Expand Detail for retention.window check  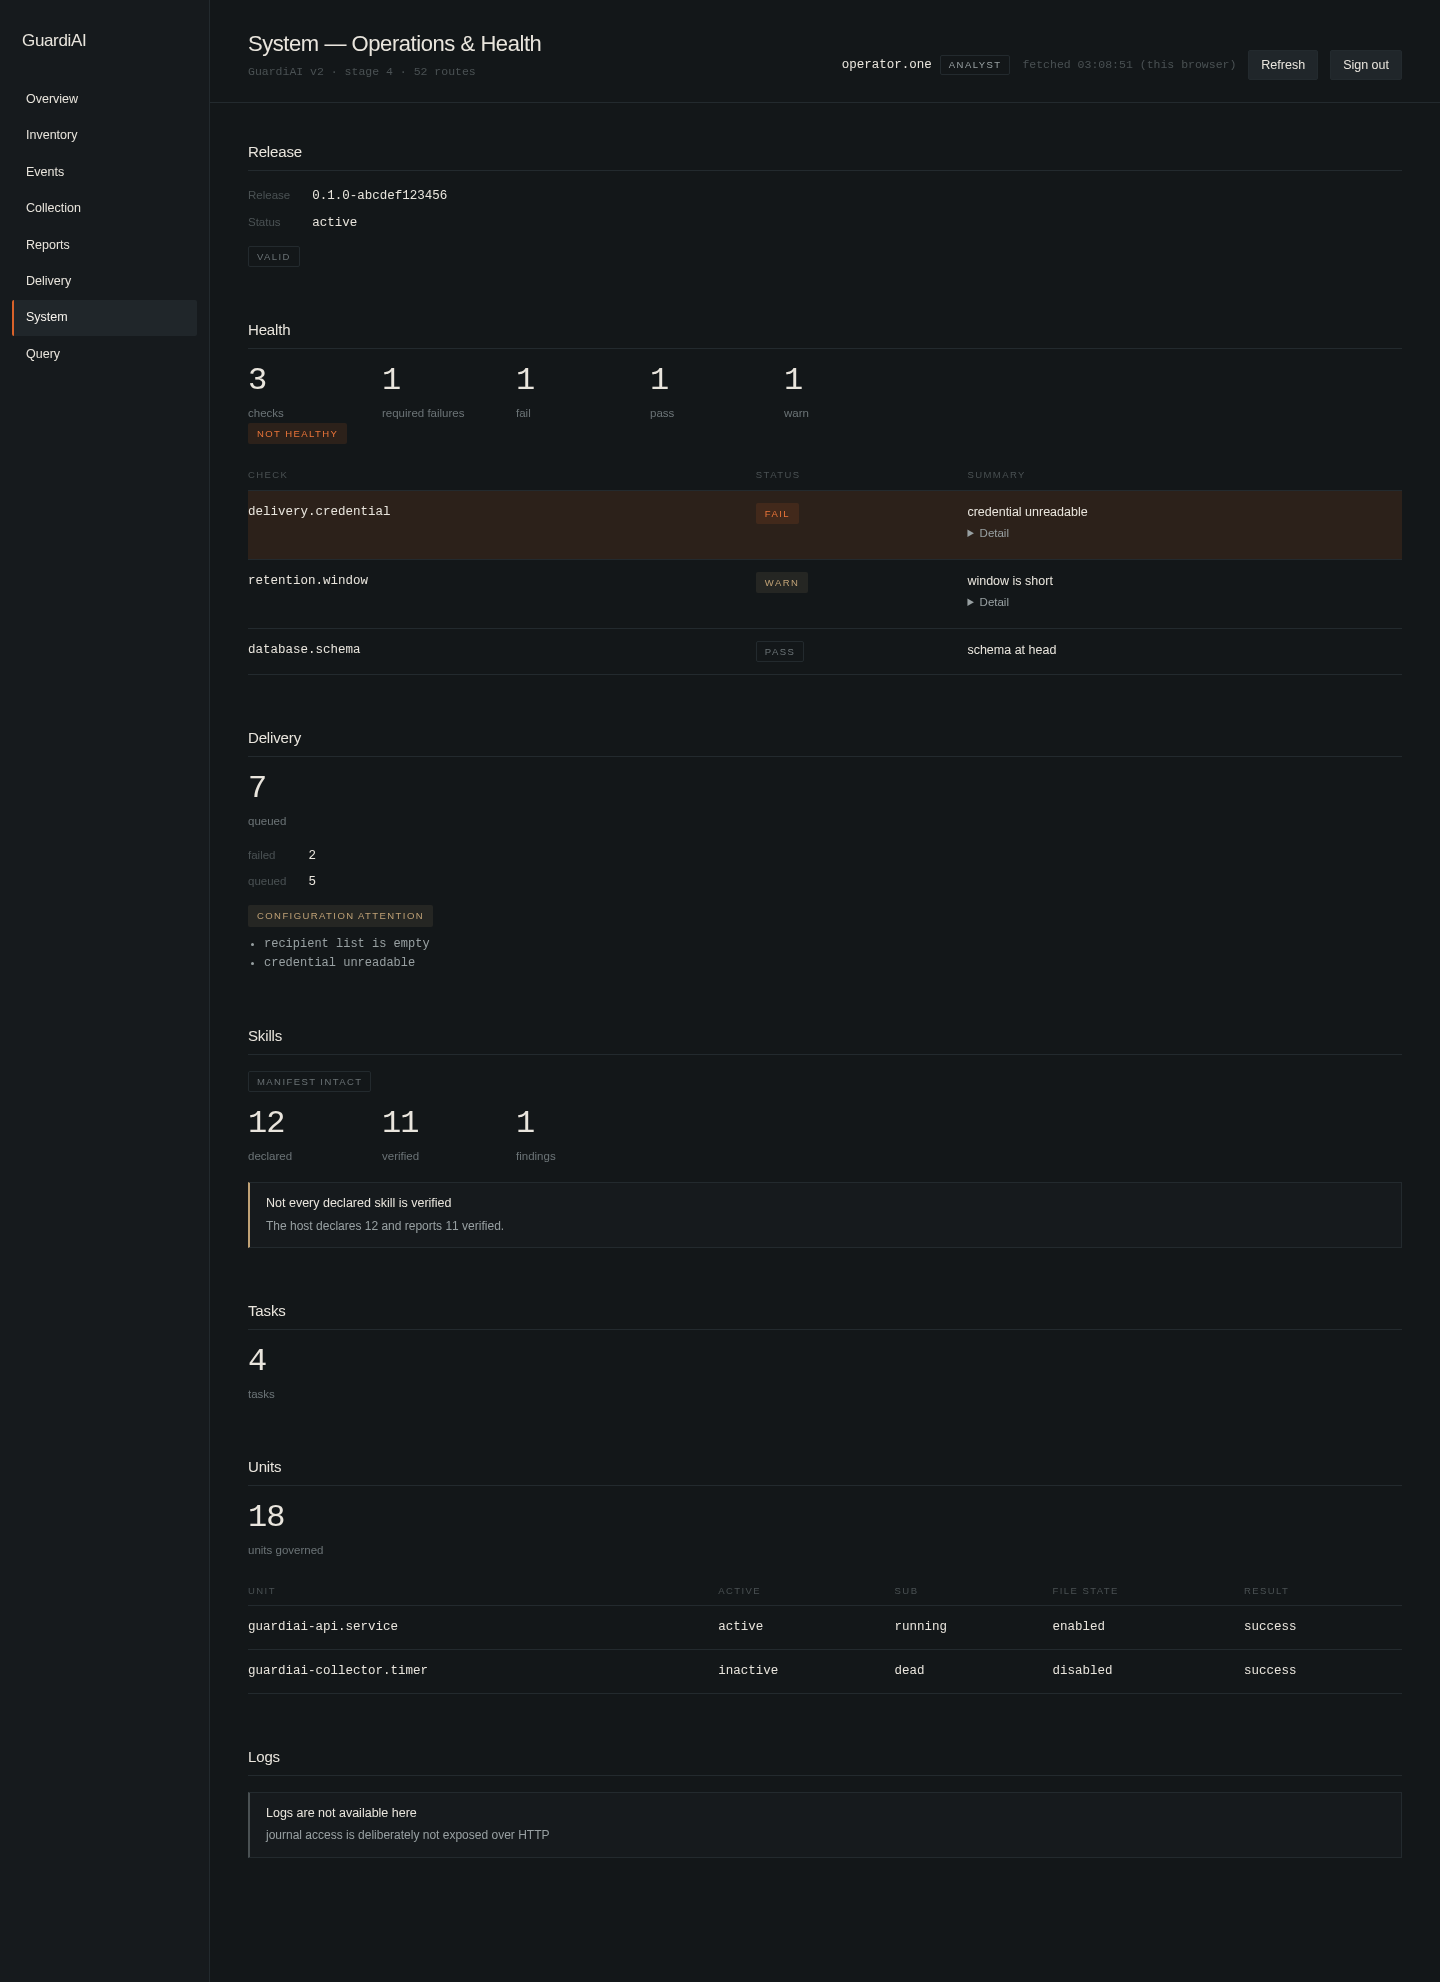tap(988, 602)
